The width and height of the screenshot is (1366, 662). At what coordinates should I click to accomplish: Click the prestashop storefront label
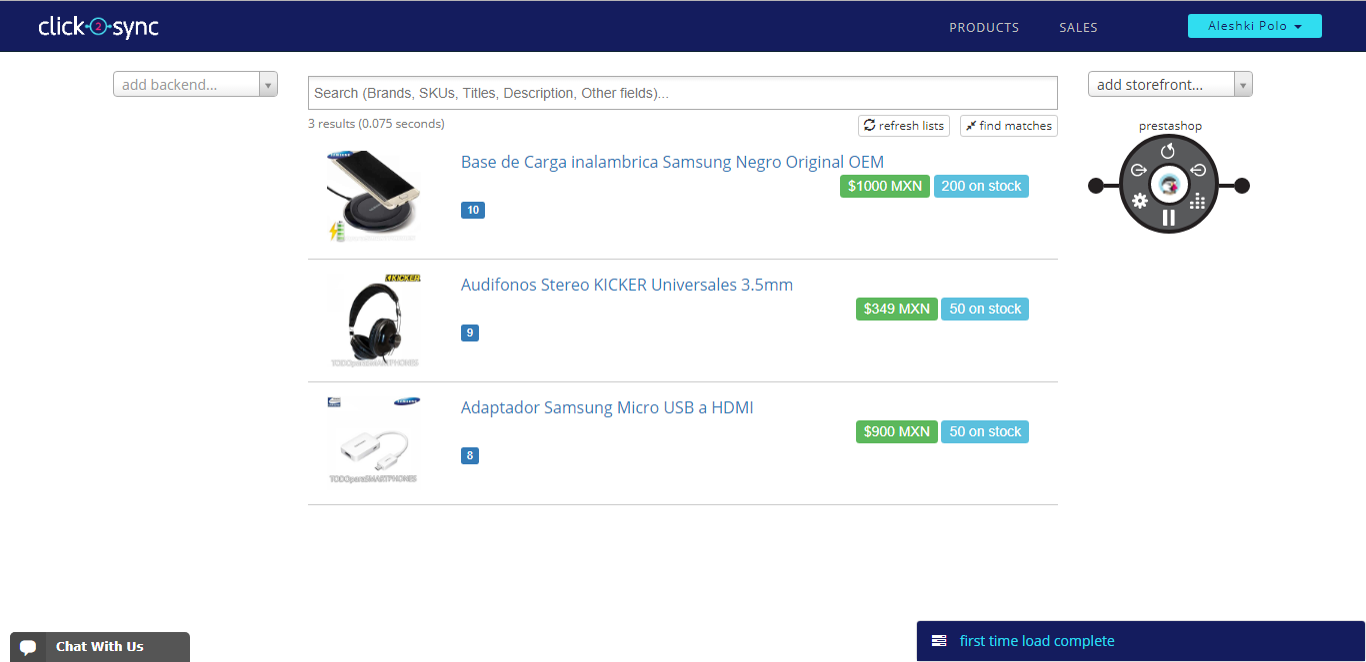tap(1170, 126)
